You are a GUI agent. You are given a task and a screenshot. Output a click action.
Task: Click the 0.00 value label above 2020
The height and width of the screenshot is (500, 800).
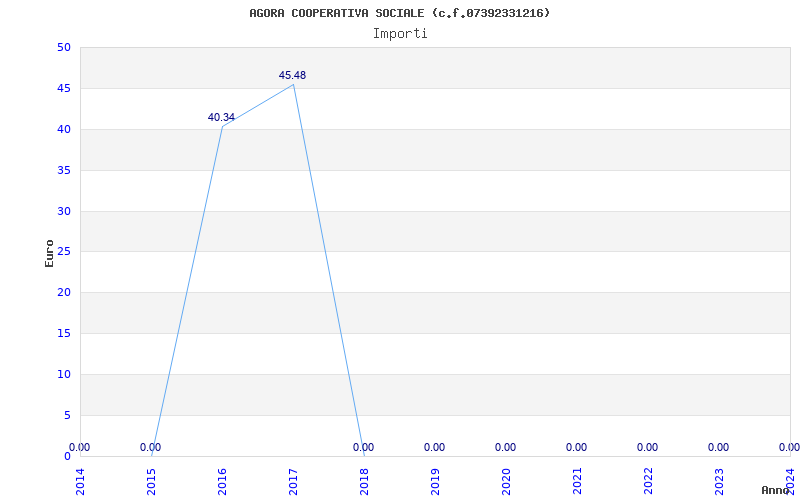[x=505, y=447]
